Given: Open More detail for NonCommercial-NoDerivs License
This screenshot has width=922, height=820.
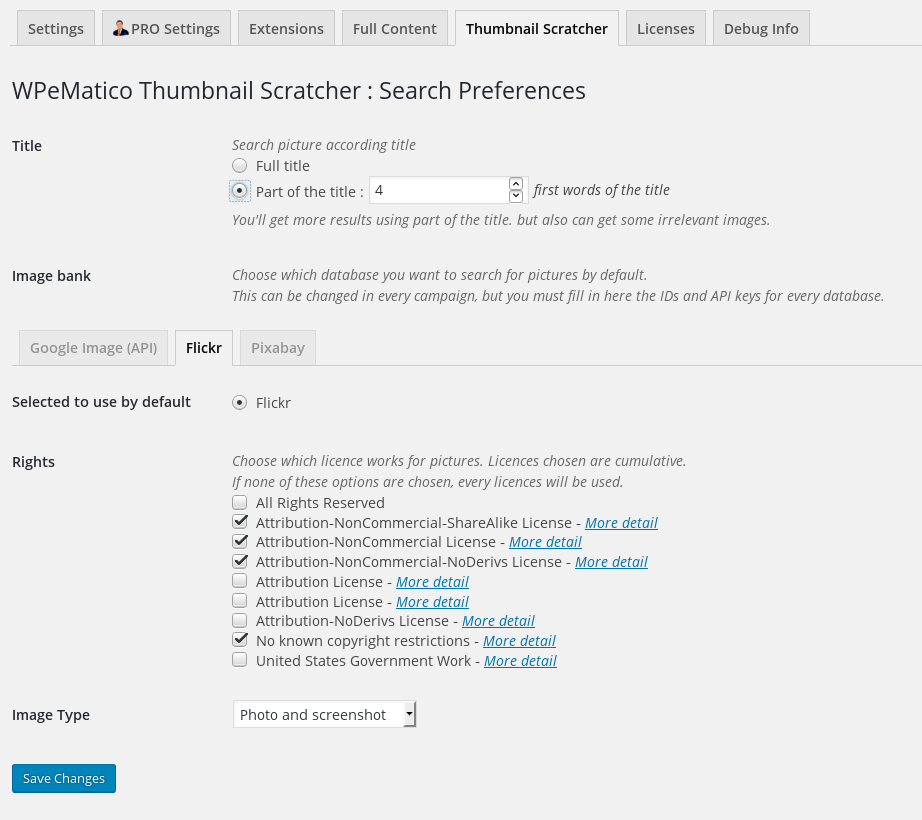Looking at the screenshot, I should click(x=612, y=562).
